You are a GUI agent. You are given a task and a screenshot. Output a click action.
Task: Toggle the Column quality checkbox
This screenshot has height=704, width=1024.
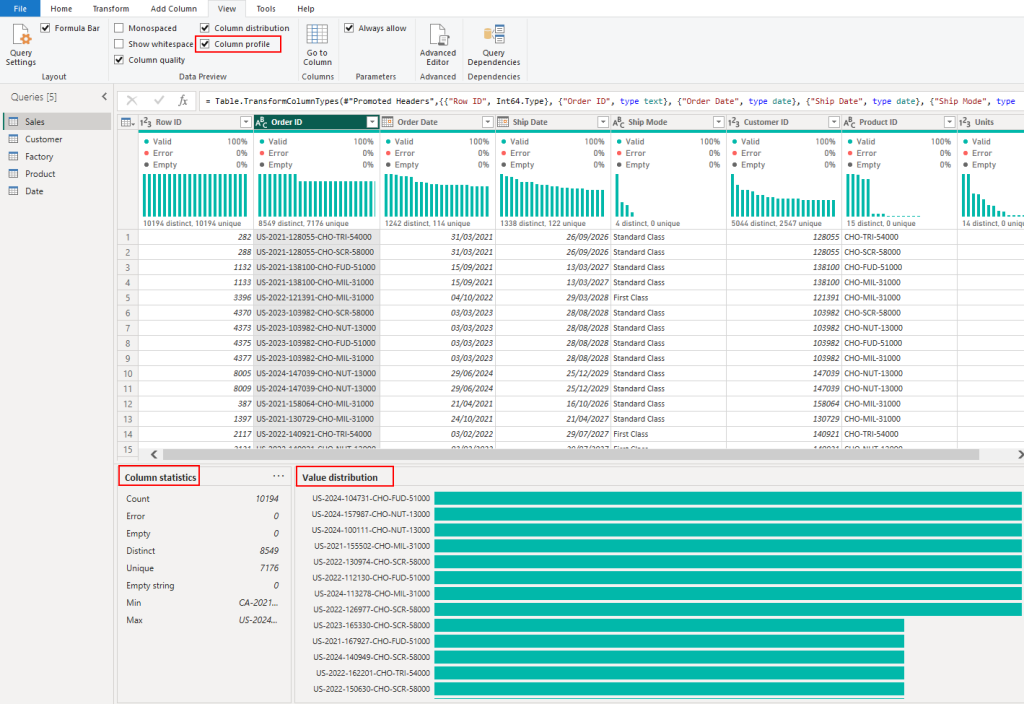click(119, 59)
